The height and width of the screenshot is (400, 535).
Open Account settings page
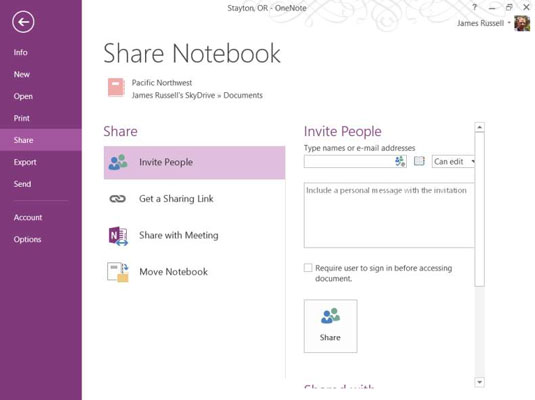[28, 217]
